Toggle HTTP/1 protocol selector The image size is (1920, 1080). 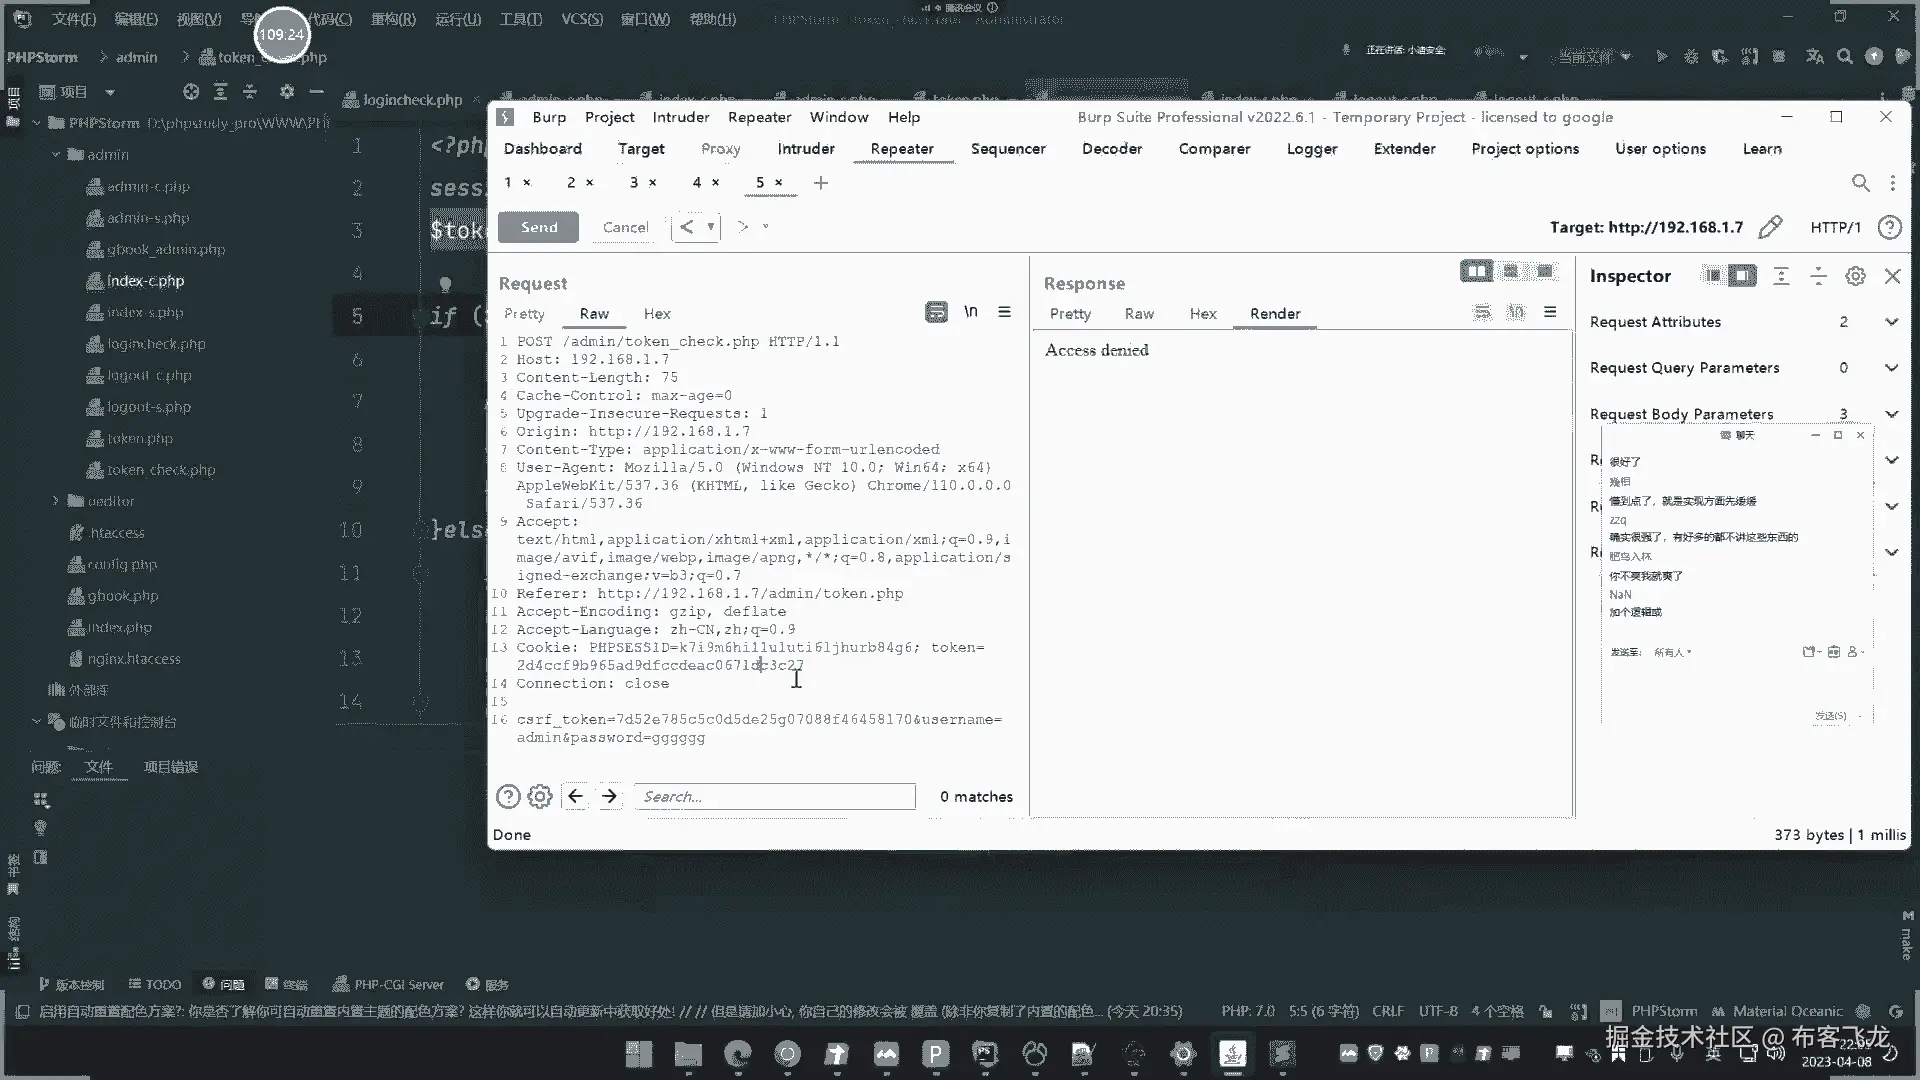click(x=1835, y=227)
